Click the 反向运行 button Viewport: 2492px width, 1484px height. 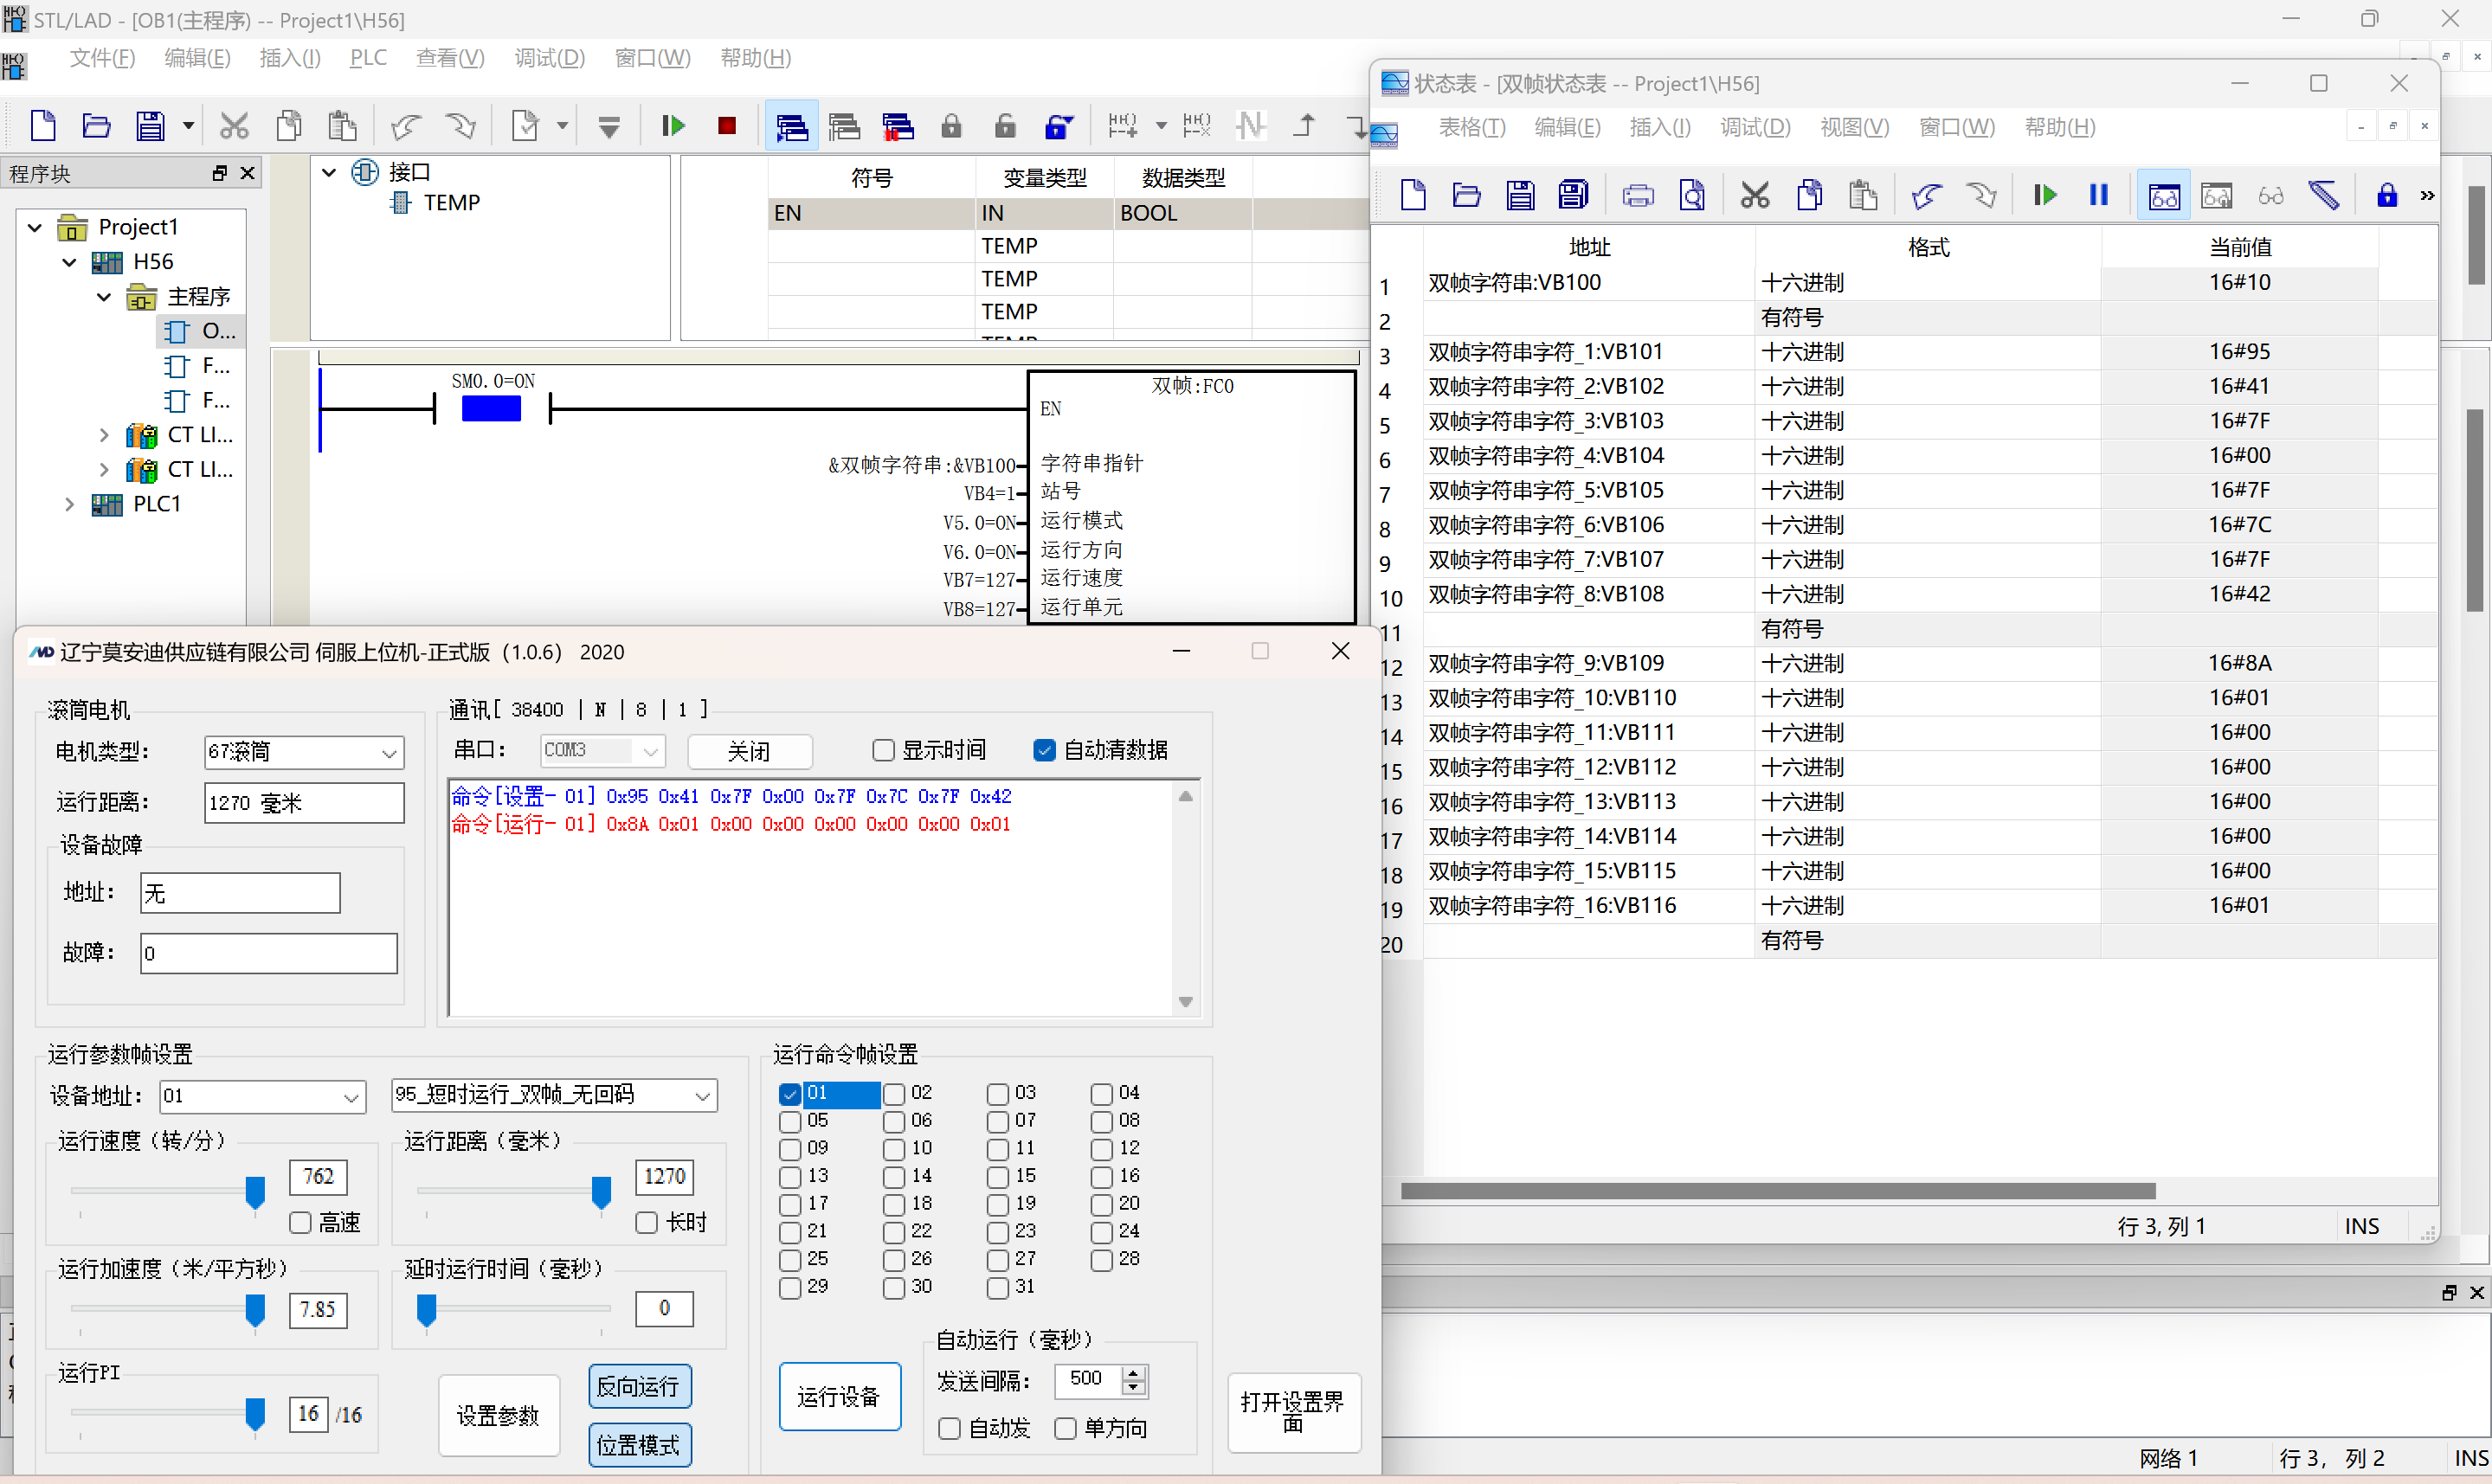639,1387
